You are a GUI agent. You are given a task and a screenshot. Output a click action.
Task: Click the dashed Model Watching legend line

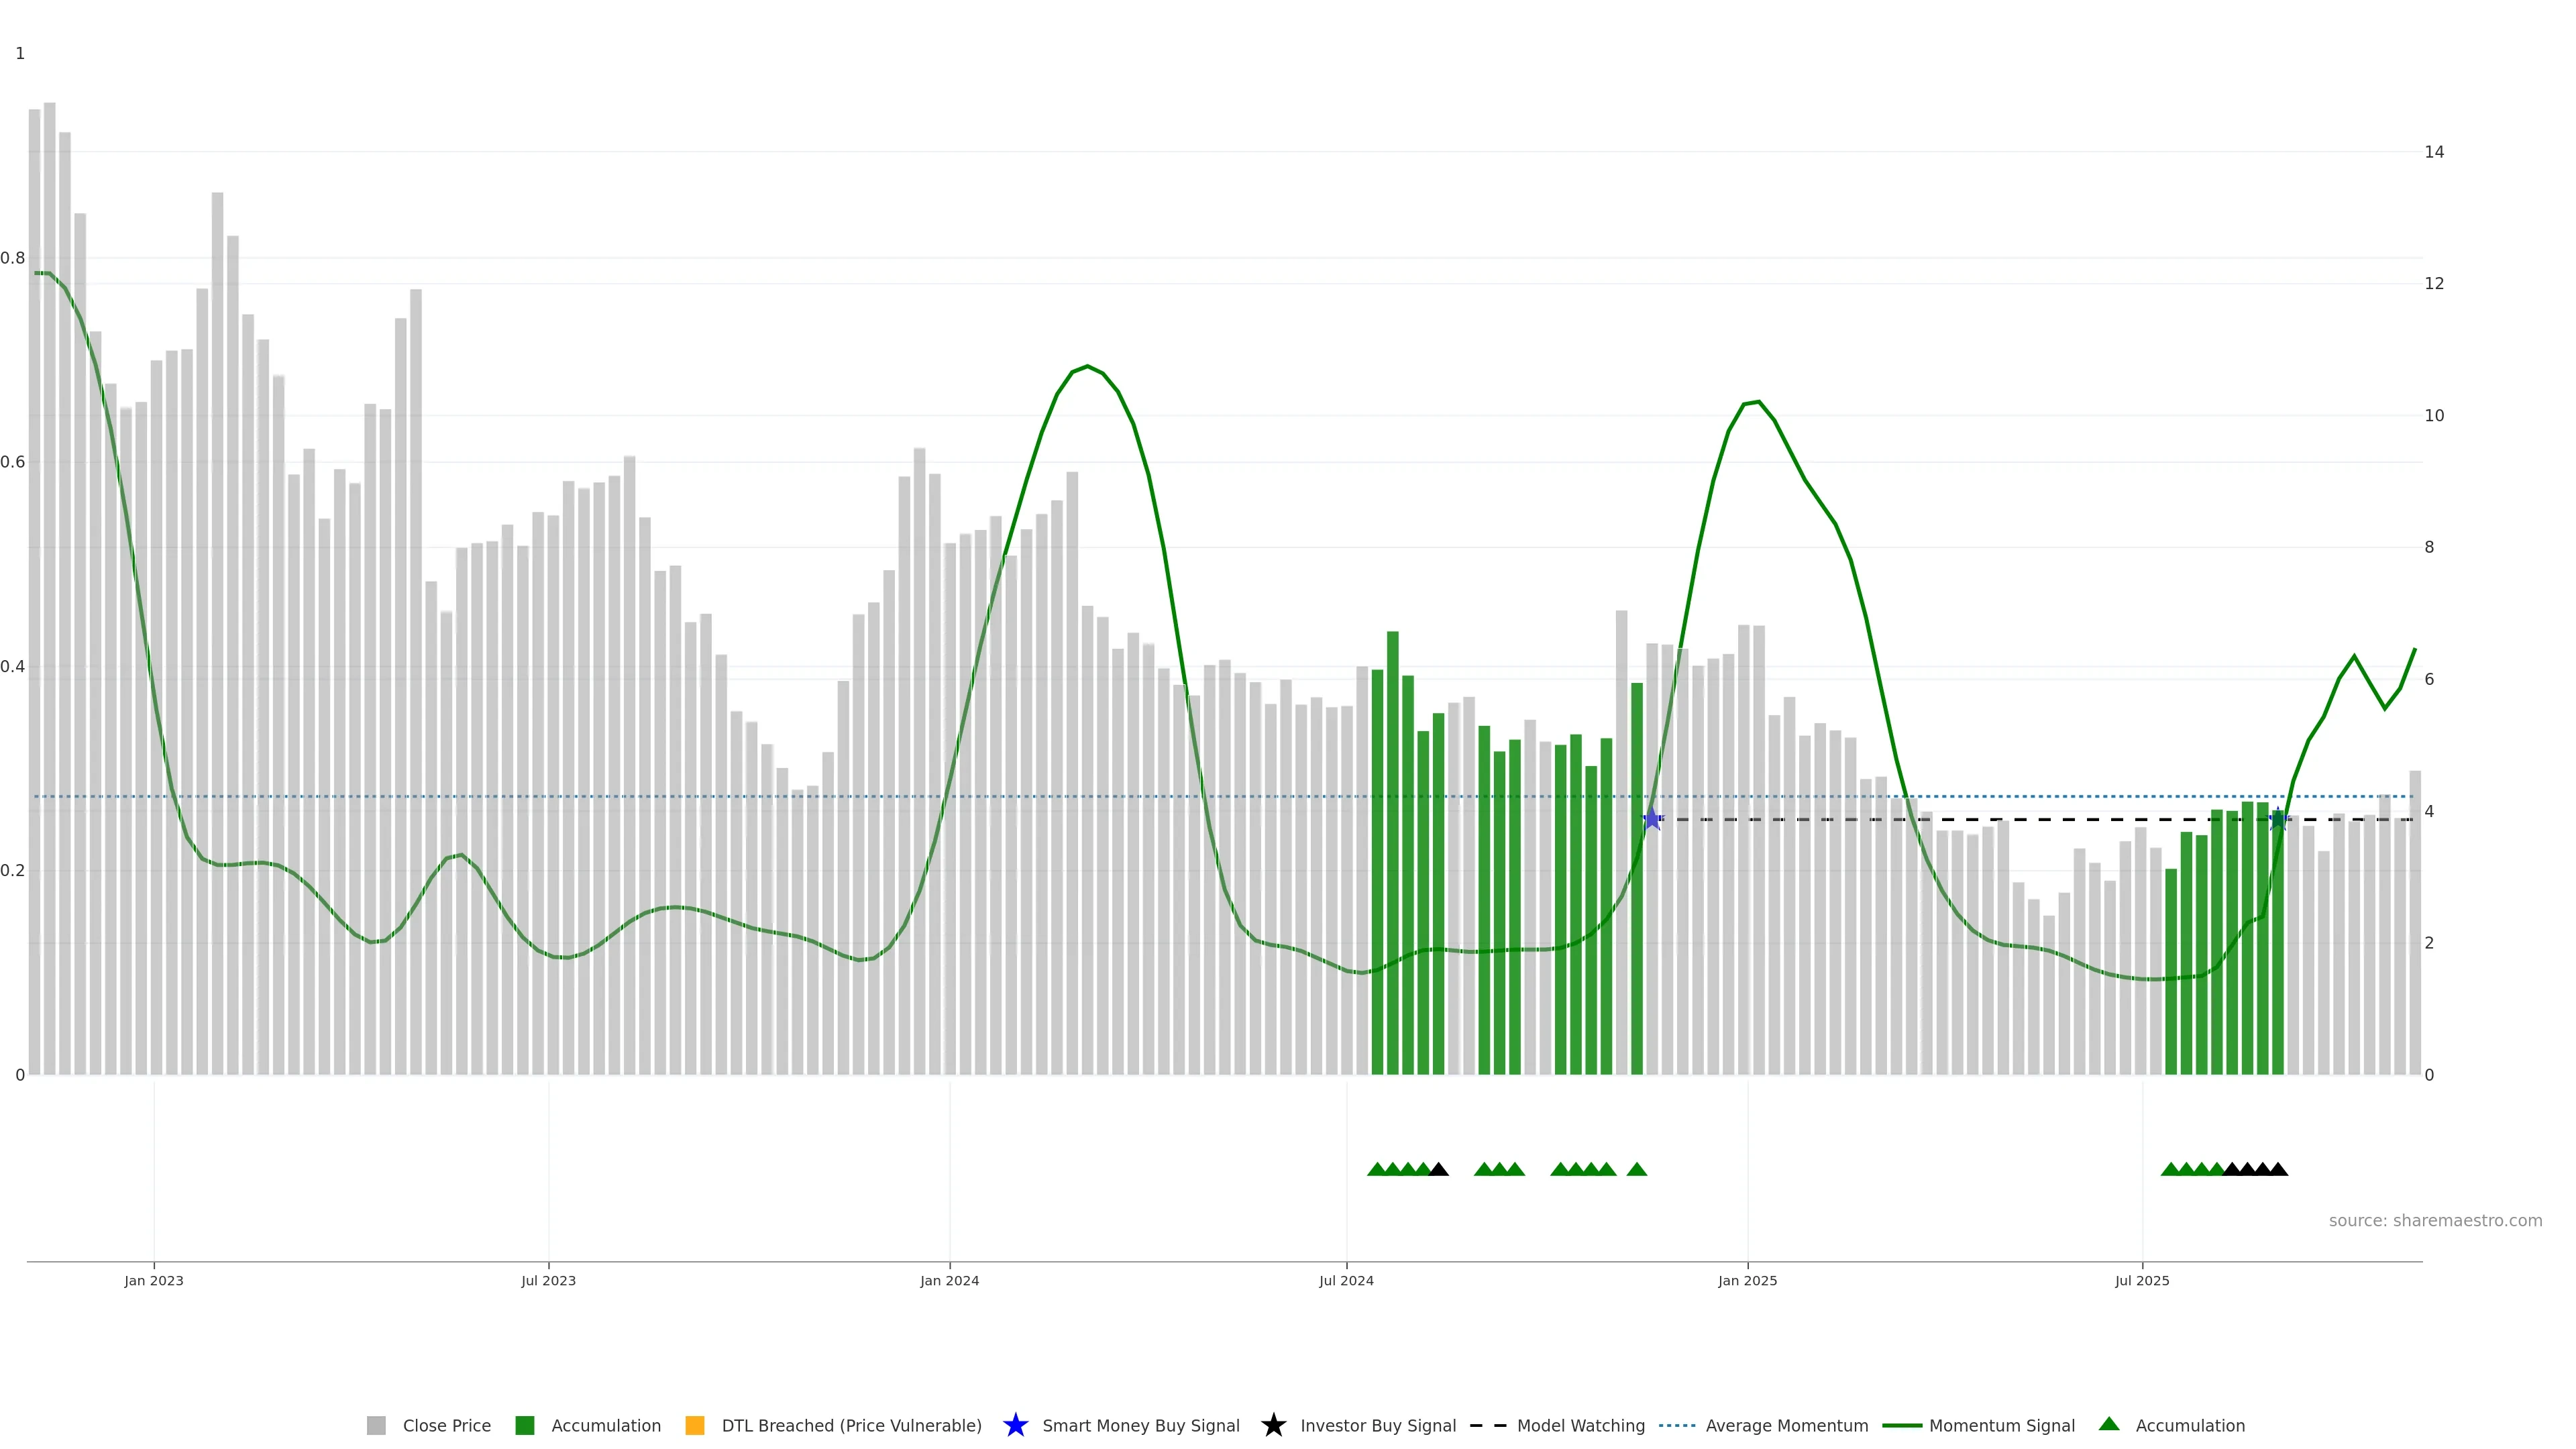[x=1487, y=1425]
